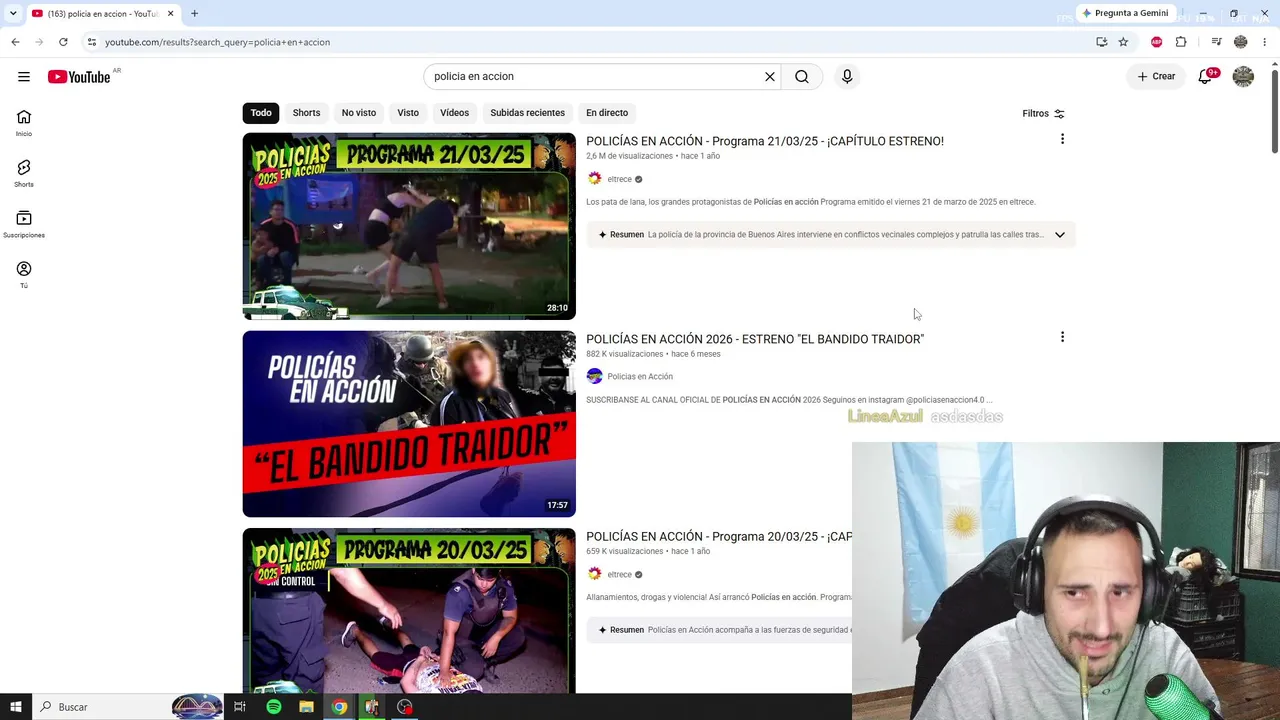Bookmark this page with the star
Image resolution: width=1280 pixels, height=720 pixels.
click(x=1123, y=42)
